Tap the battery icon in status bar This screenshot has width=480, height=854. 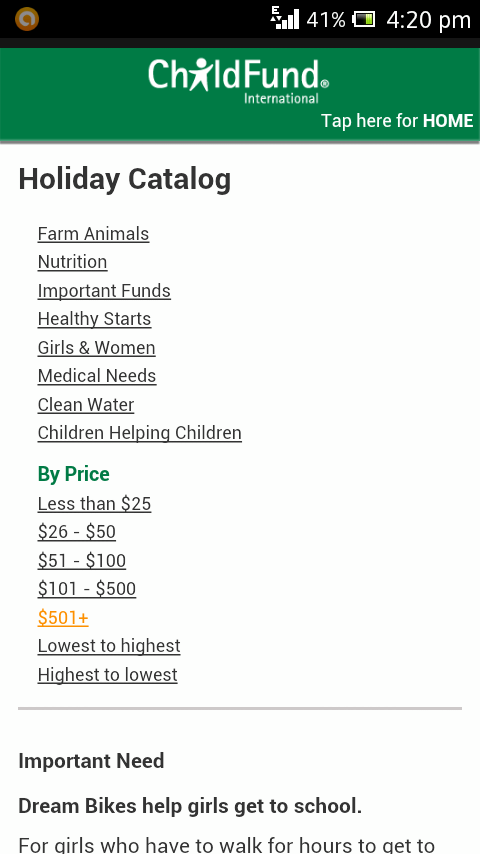tap(363, 20)
